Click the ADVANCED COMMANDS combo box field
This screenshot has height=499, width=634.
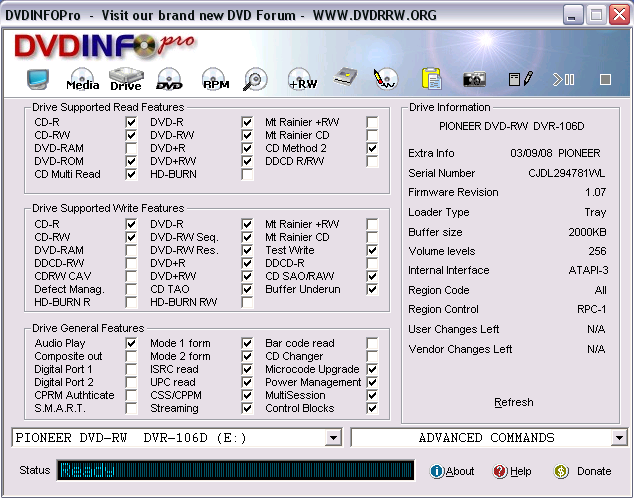[x=489, y=438]
